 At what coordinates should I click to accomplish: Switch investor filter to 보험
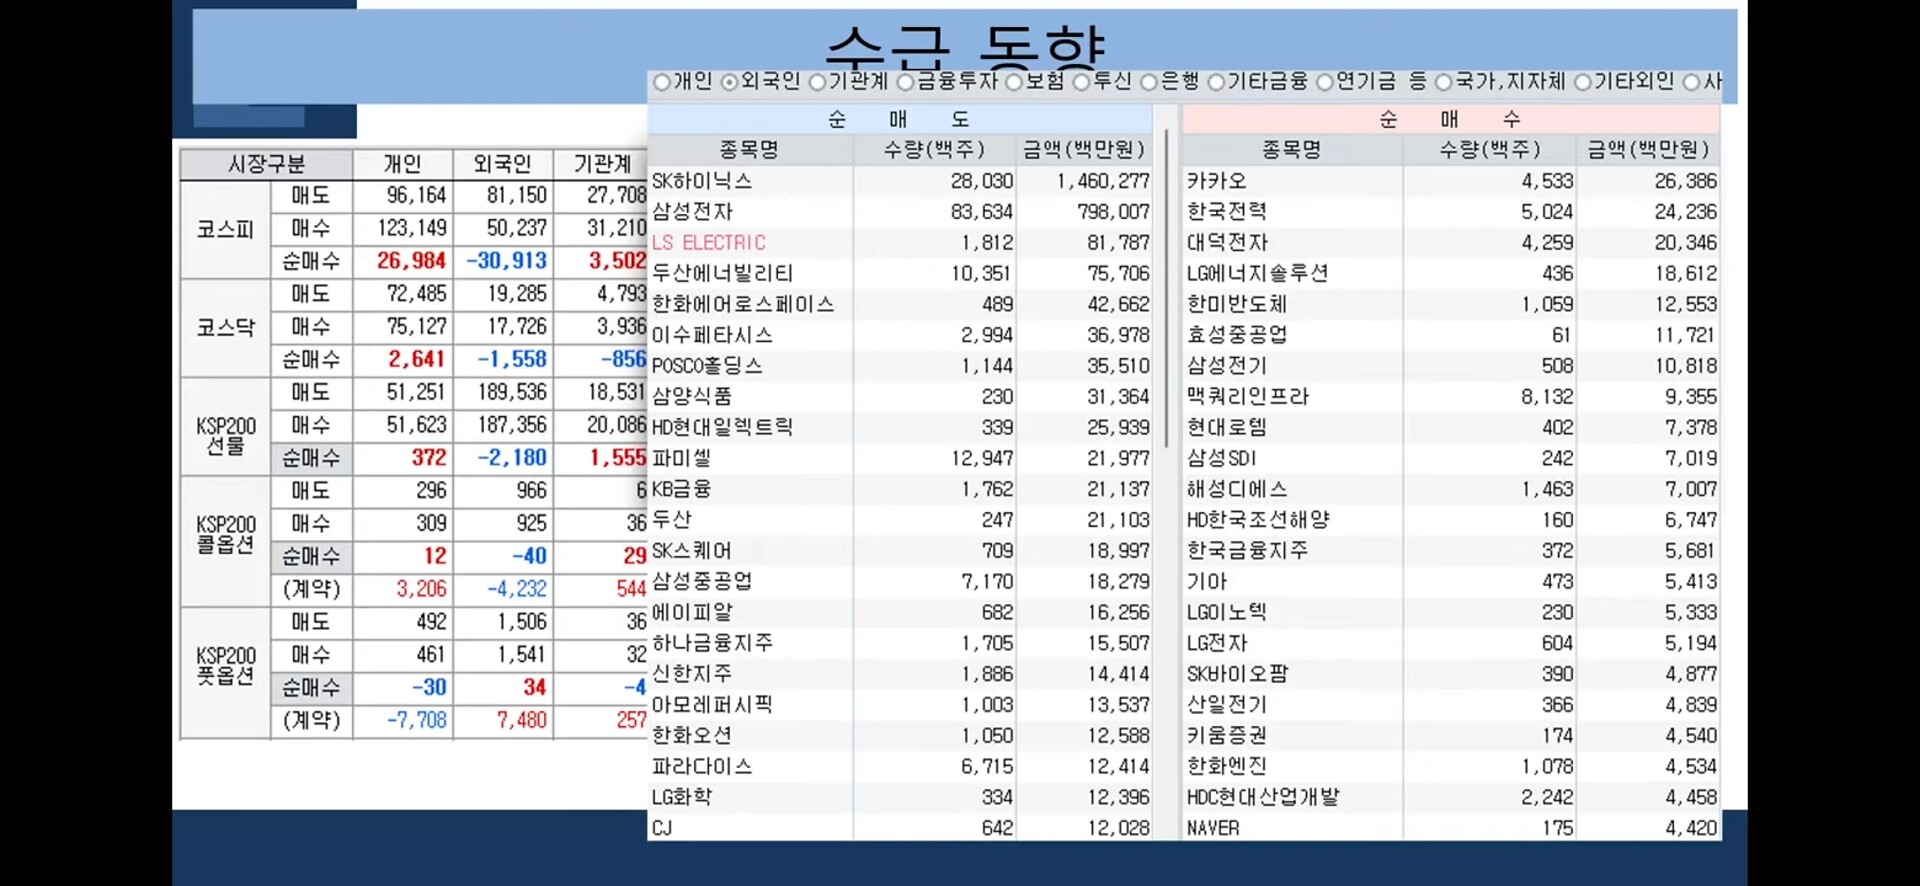[x=1014, y=83]
